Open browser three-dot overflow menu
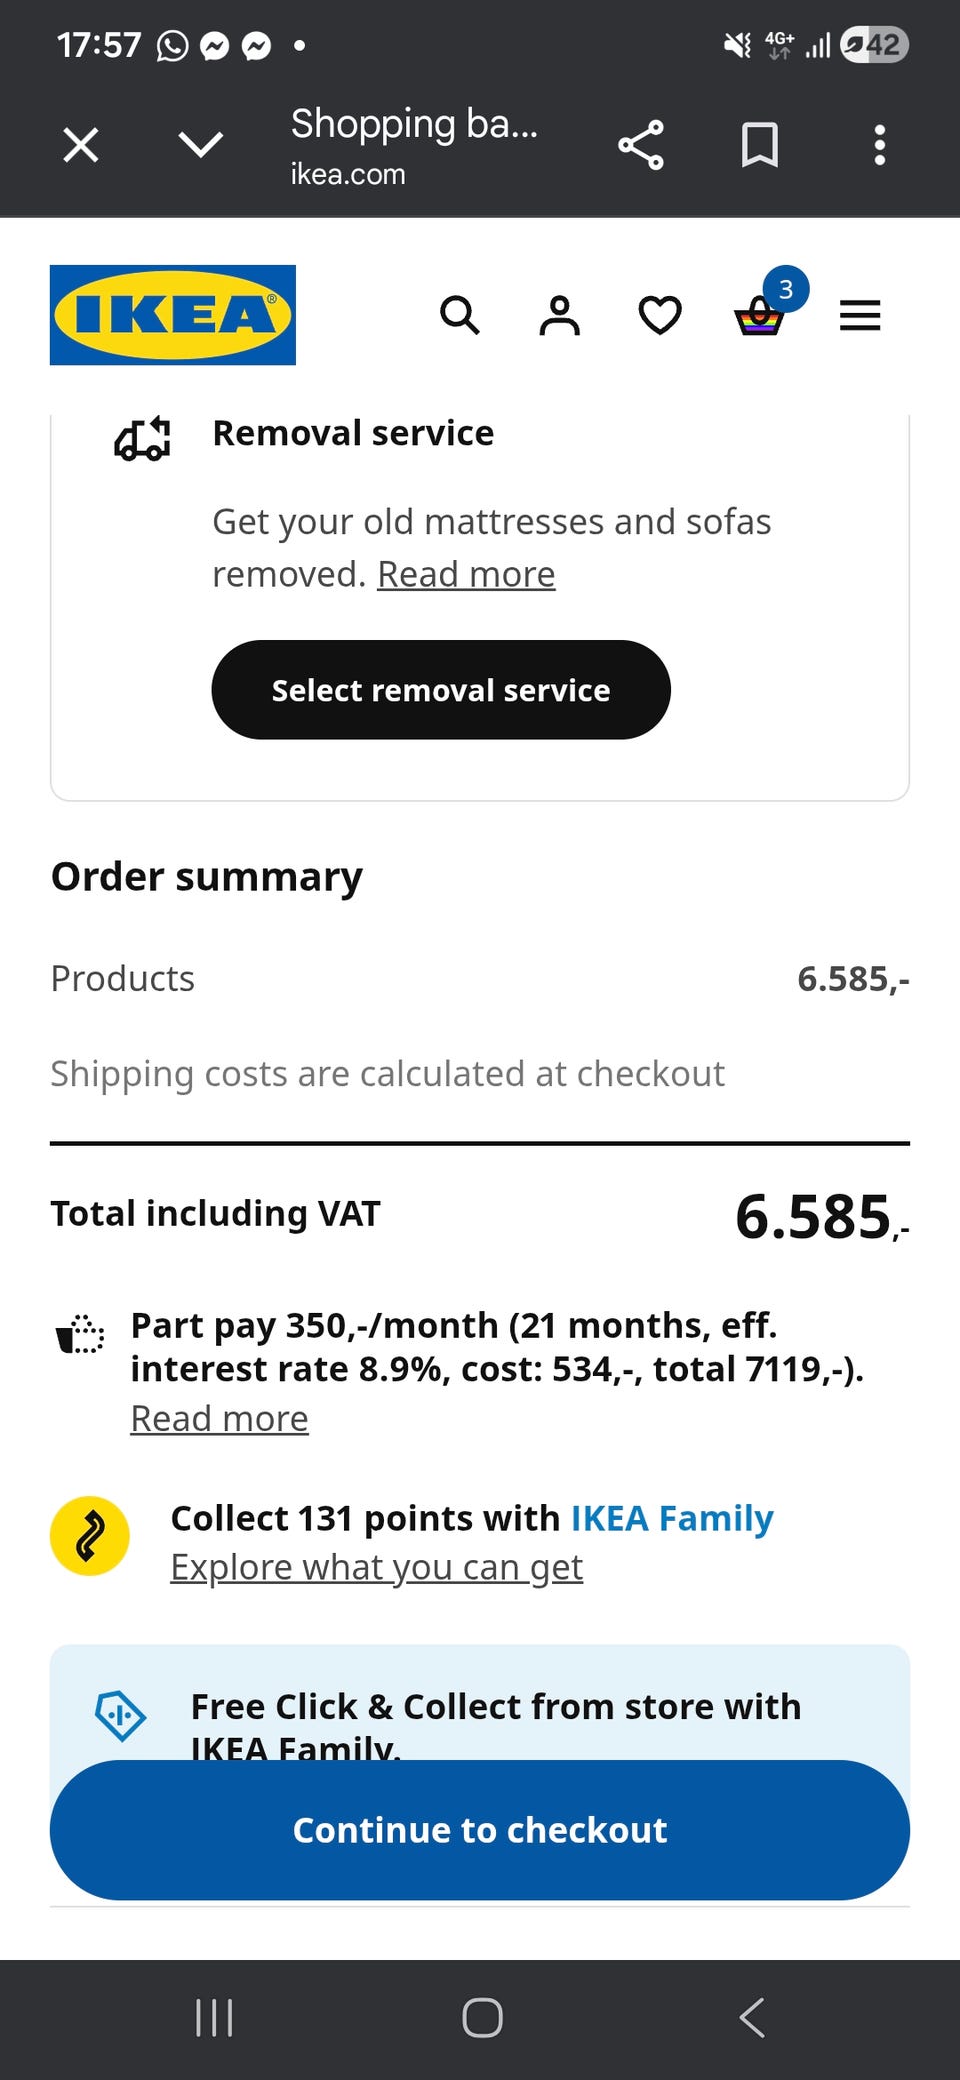 click(x=880, y=145)
